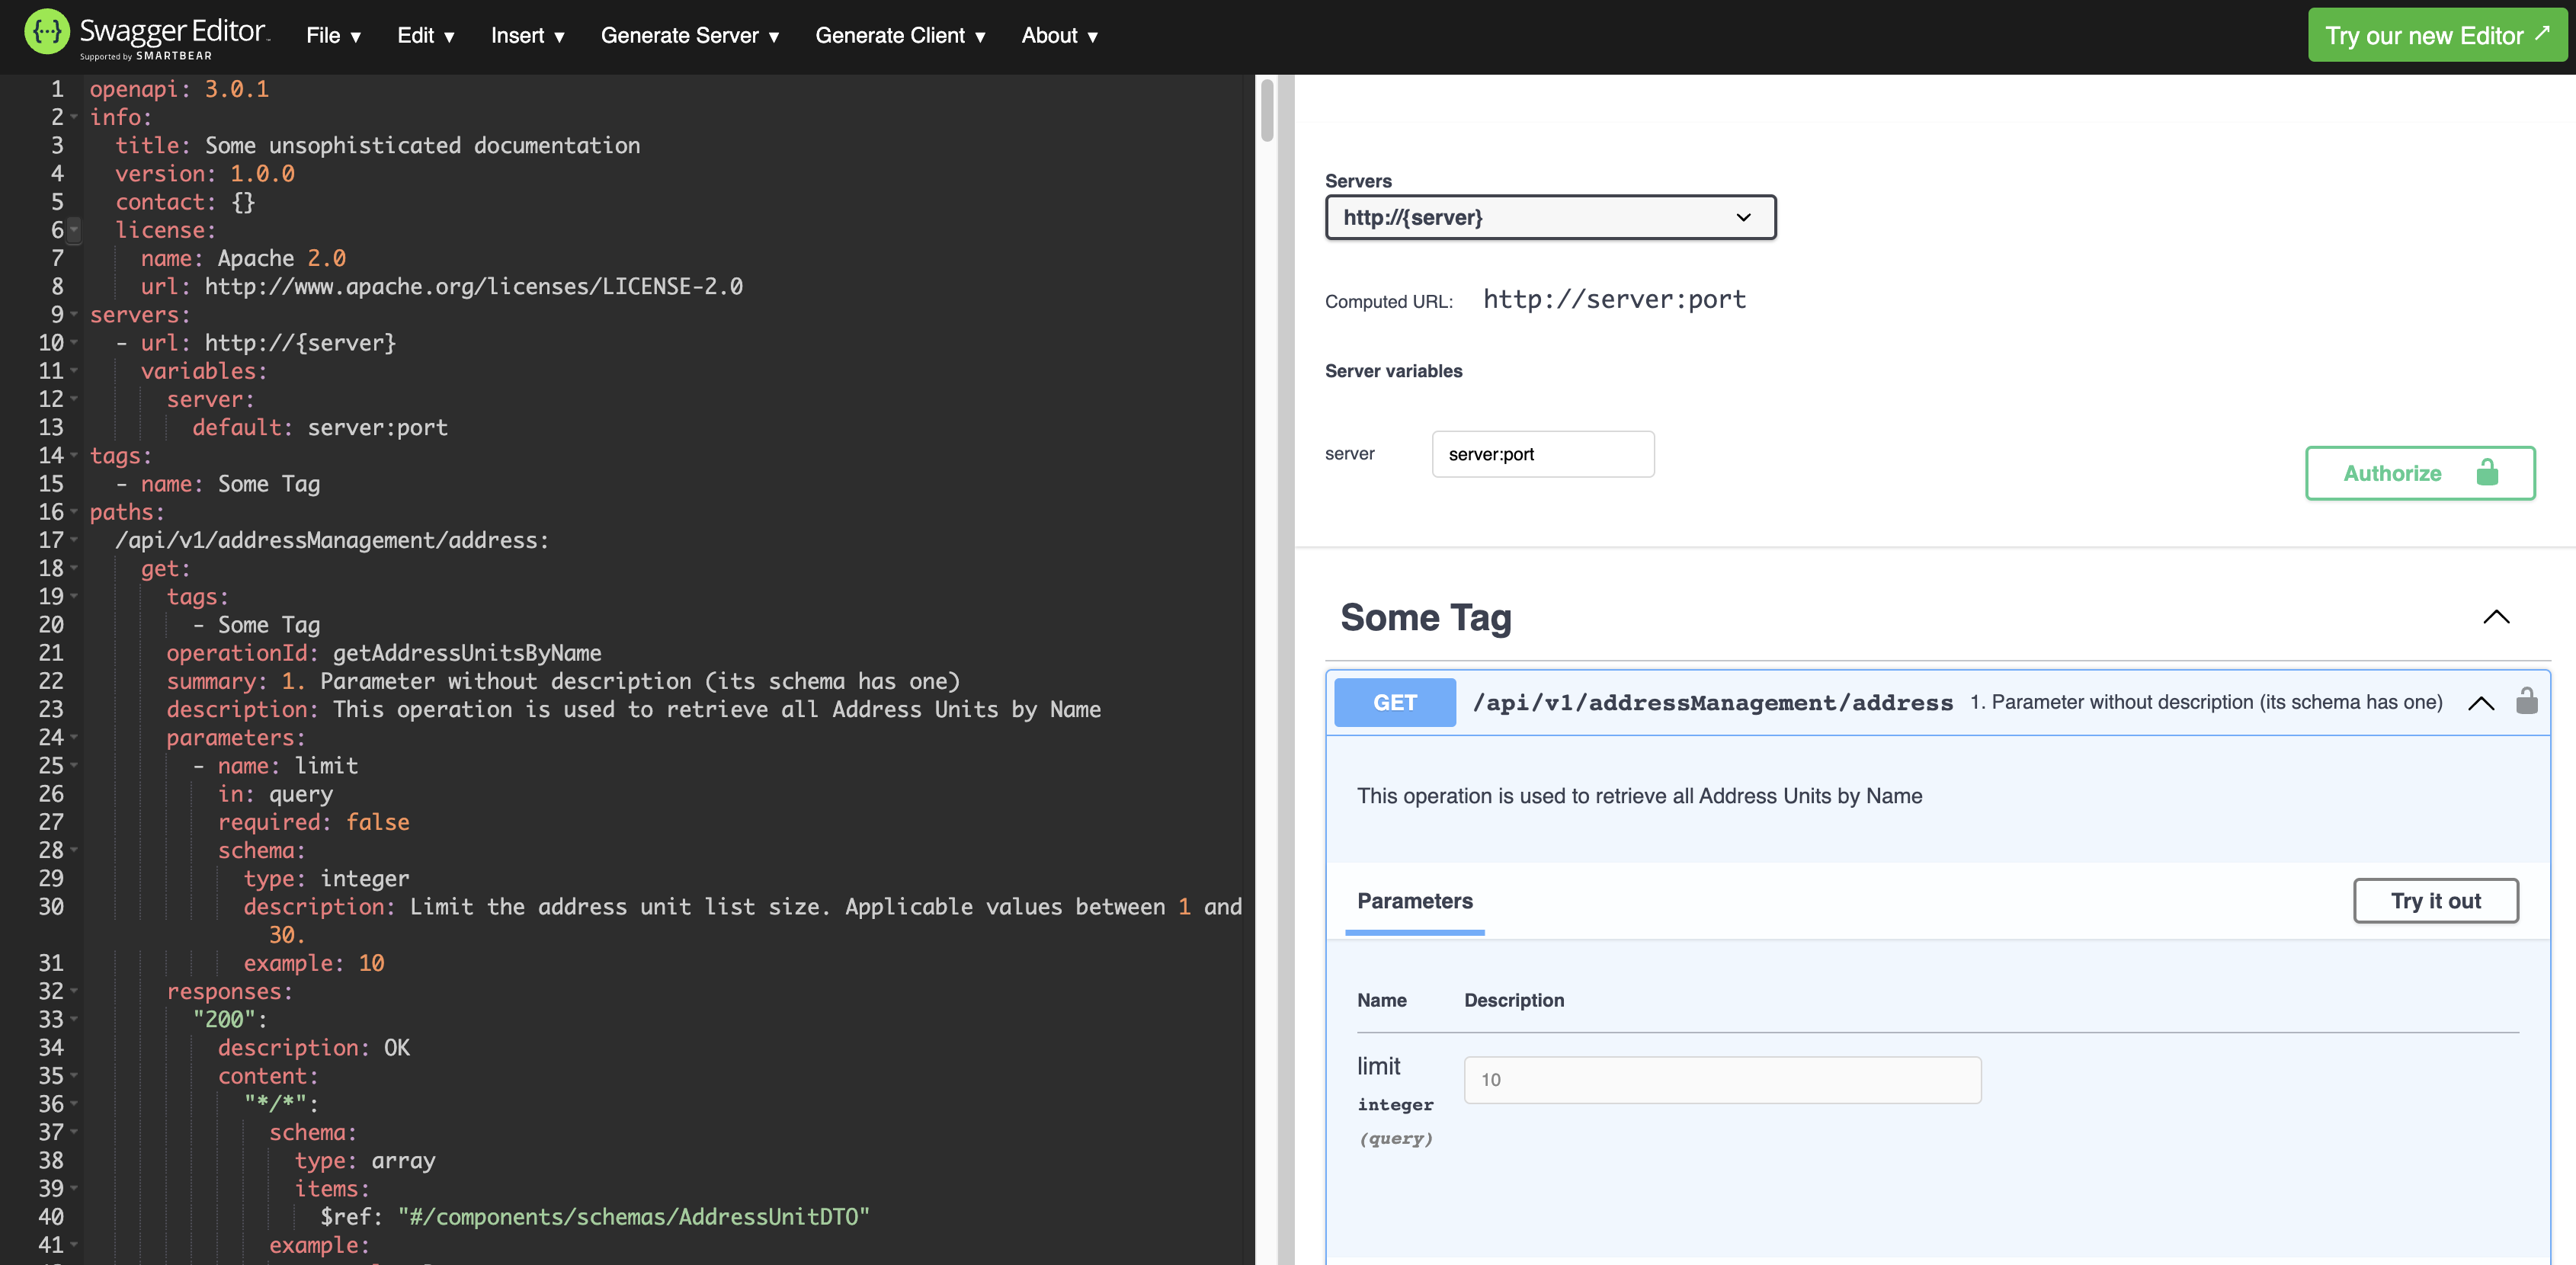Fold the license block at line 6
The height and width of the screenshot is (1265, 2576).
pyautogui.click(x=74, y=230)
